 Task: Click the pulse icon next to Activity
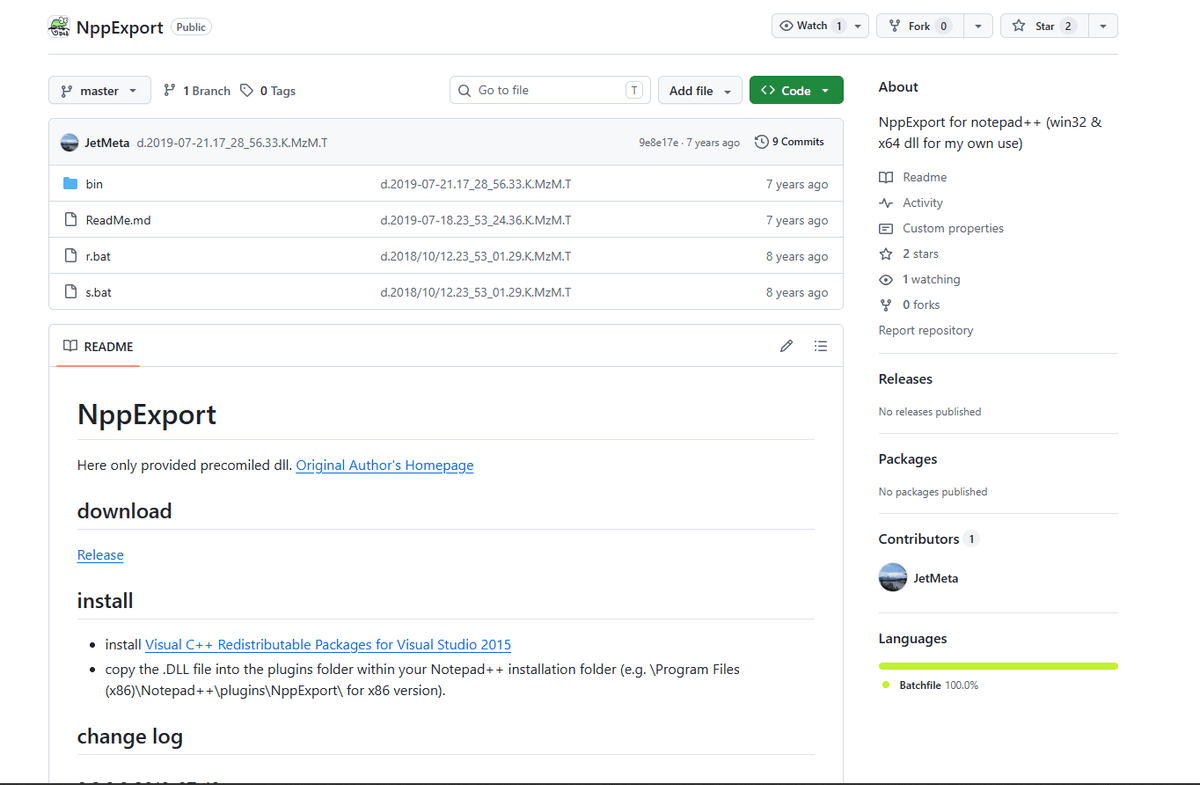pyautogui.click(x=885, y=203)
